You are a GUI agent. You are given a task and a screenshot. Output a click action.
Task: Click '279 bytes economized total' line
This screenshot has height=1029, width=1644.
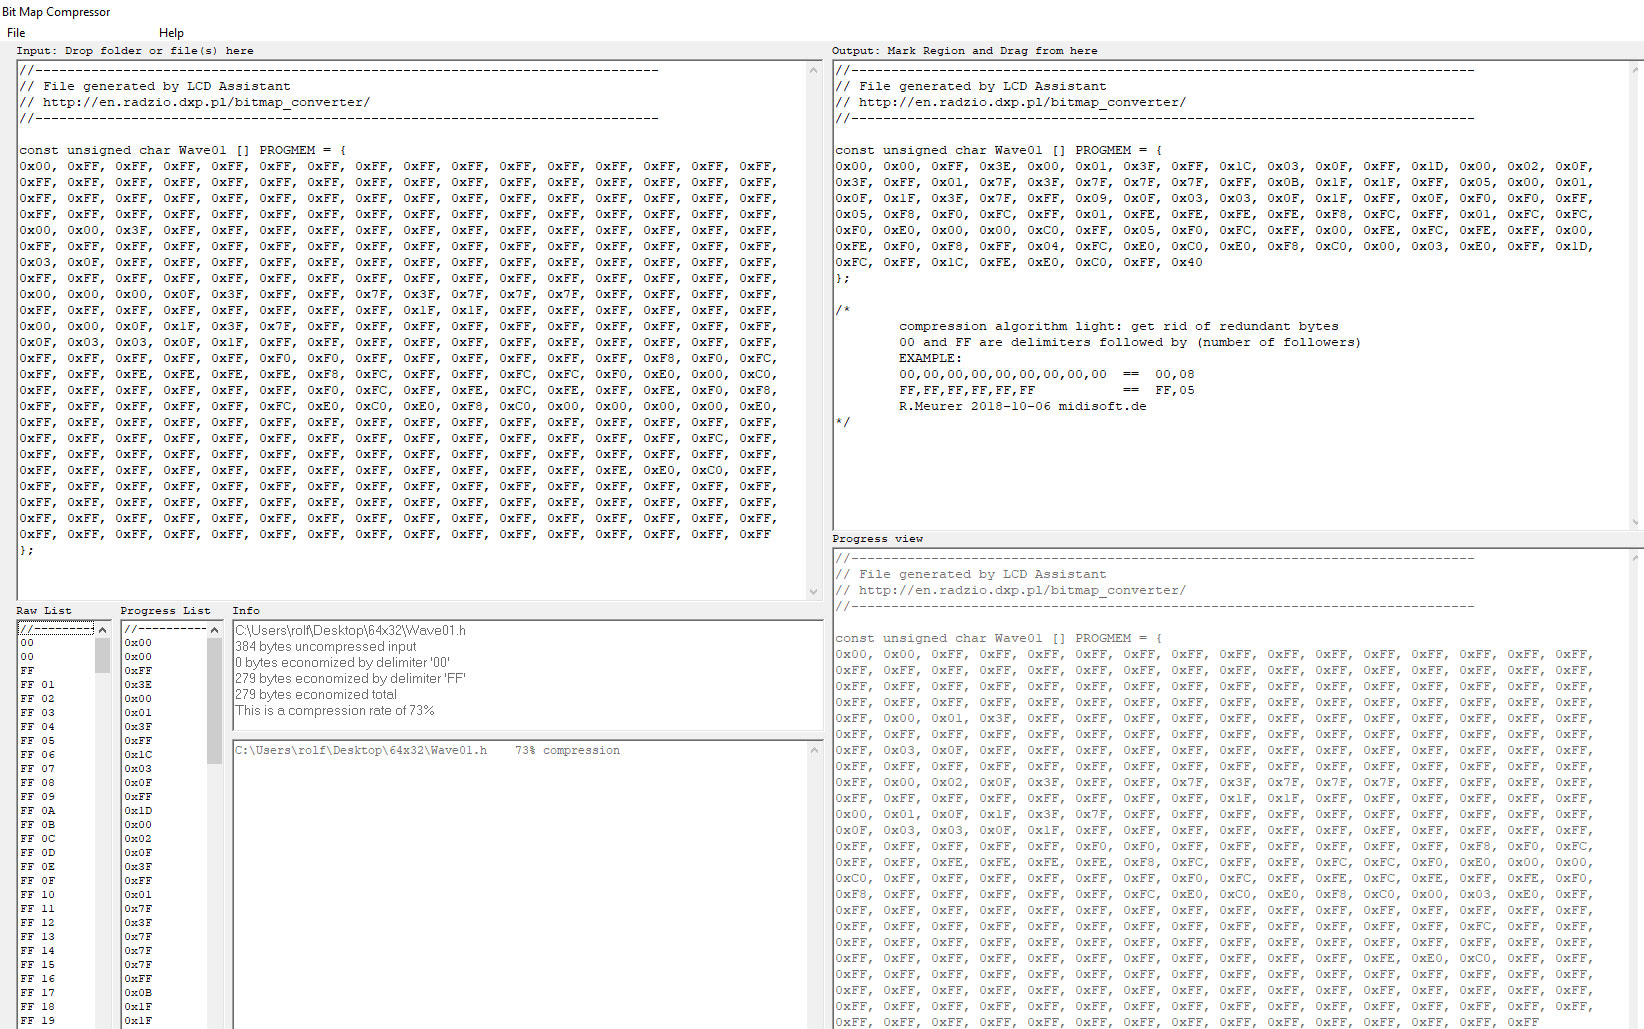[316, 694]
